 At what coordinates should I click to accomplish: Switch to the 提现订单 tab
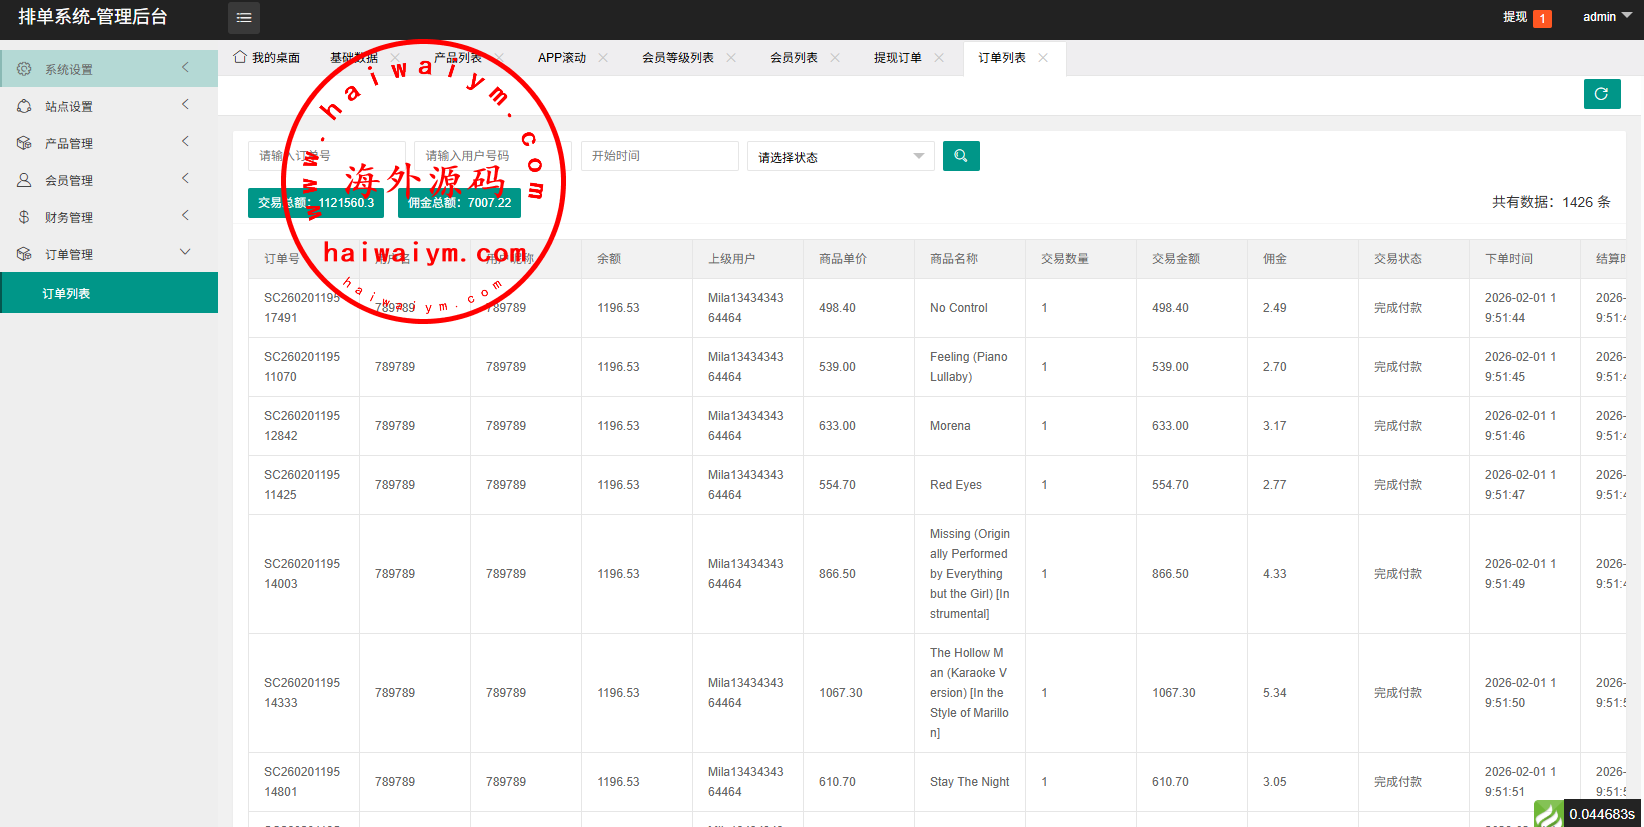click(x=897, y=58)
